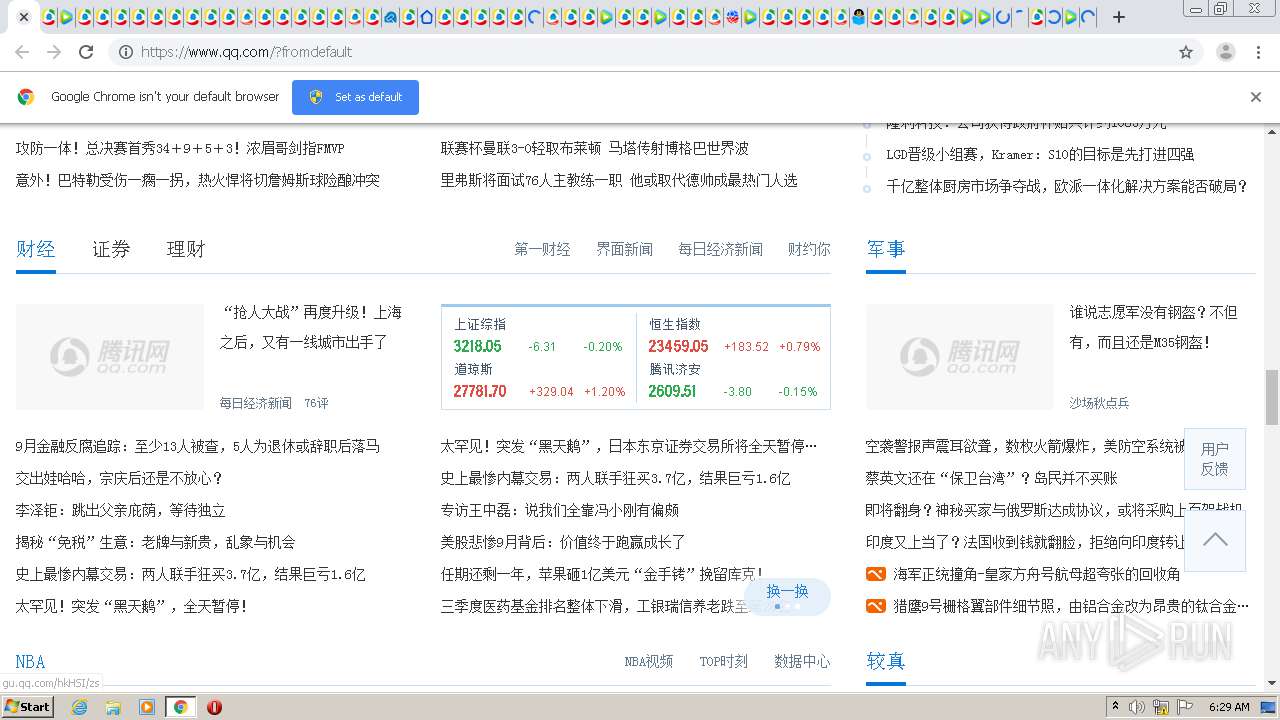Click the taskbar clock 6:29 AM
This screenshot has width=1280, height=720.
(1229, 707)
